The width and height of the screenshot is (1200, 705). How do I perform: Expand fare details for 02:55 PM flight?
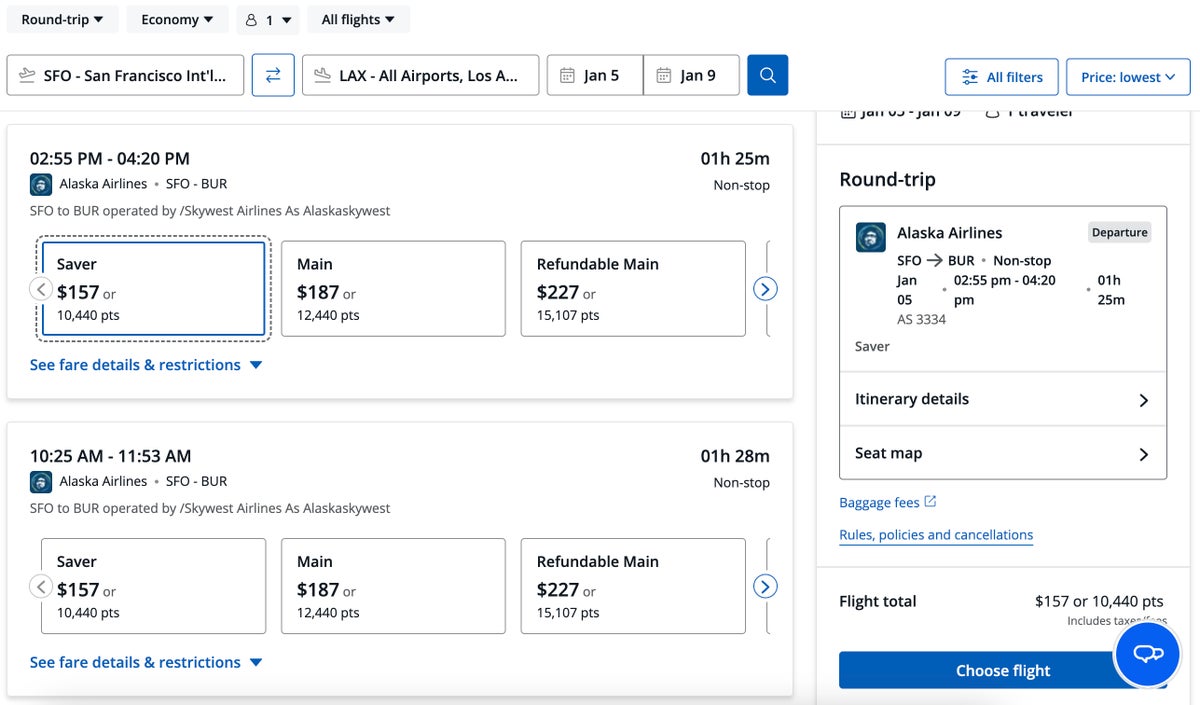146,365
